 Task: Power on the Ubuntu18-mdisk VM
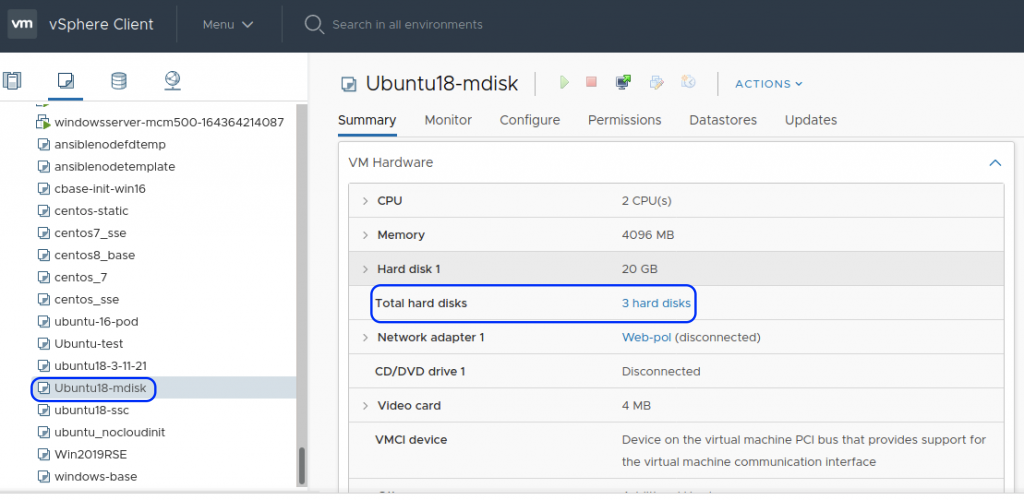tap(564, 83)
